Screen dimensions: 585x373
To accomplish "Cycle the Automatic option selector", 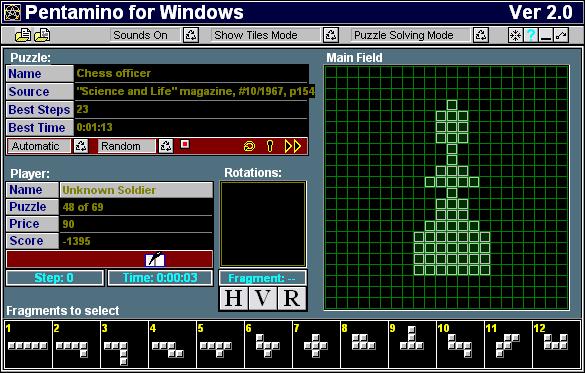I will [x=81, y=146].
